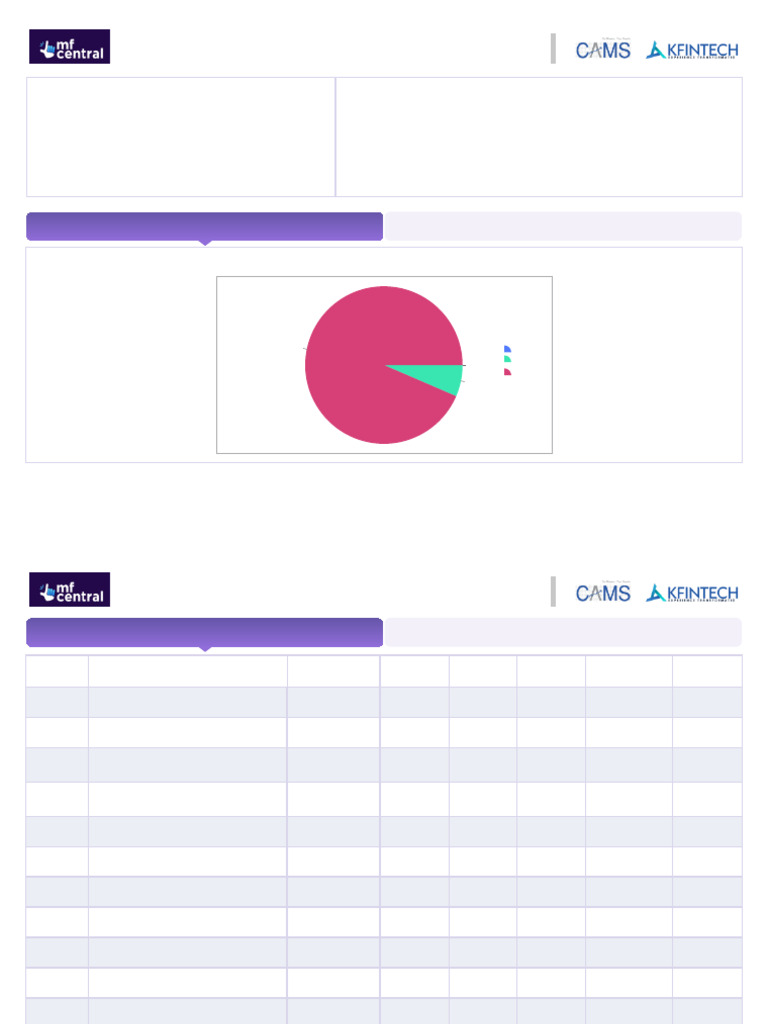The height and width of the screenshot is (1024, 768).
Task: Click the second-page KFintech logo
Action: point(692,592)
